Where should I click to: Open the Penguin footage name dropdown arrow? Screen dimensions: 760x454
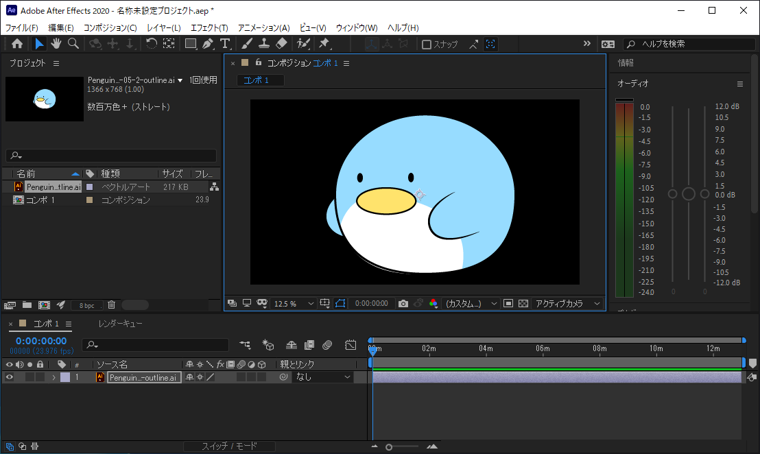pyautogui.click(x=180, y=80)
